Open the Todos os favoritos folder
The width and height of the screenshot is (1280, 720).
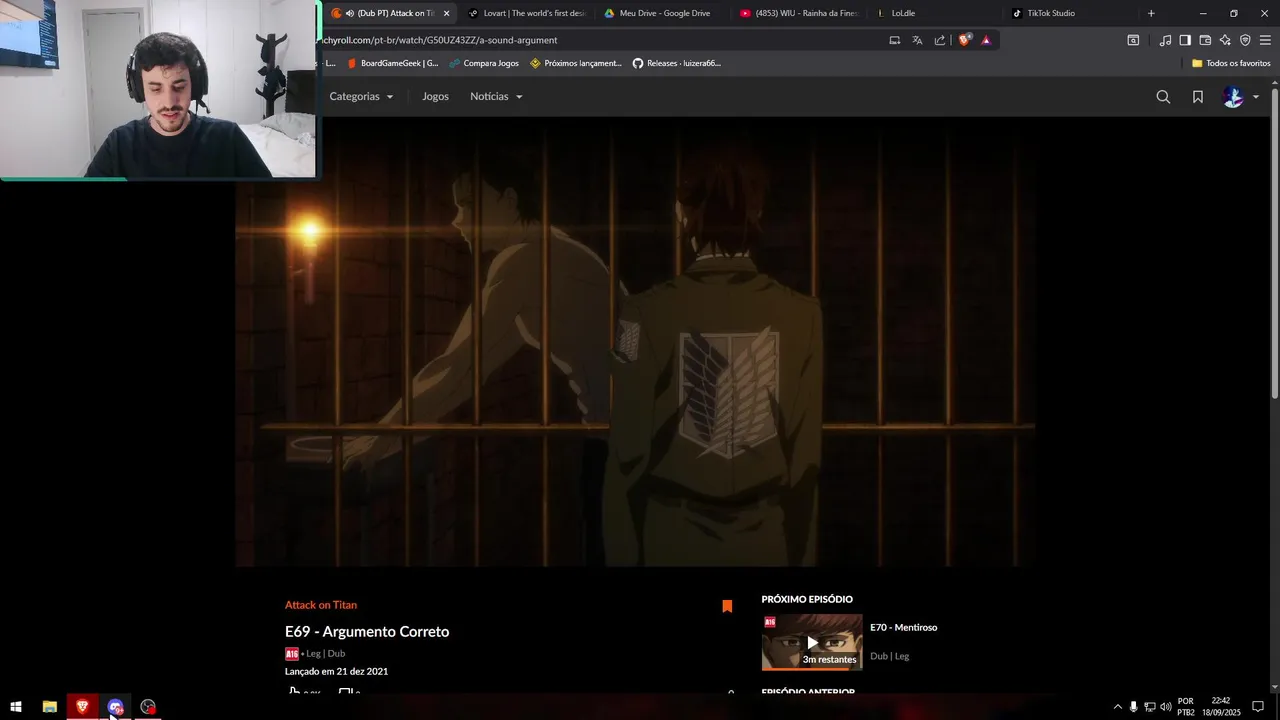tap(1231, 63)
